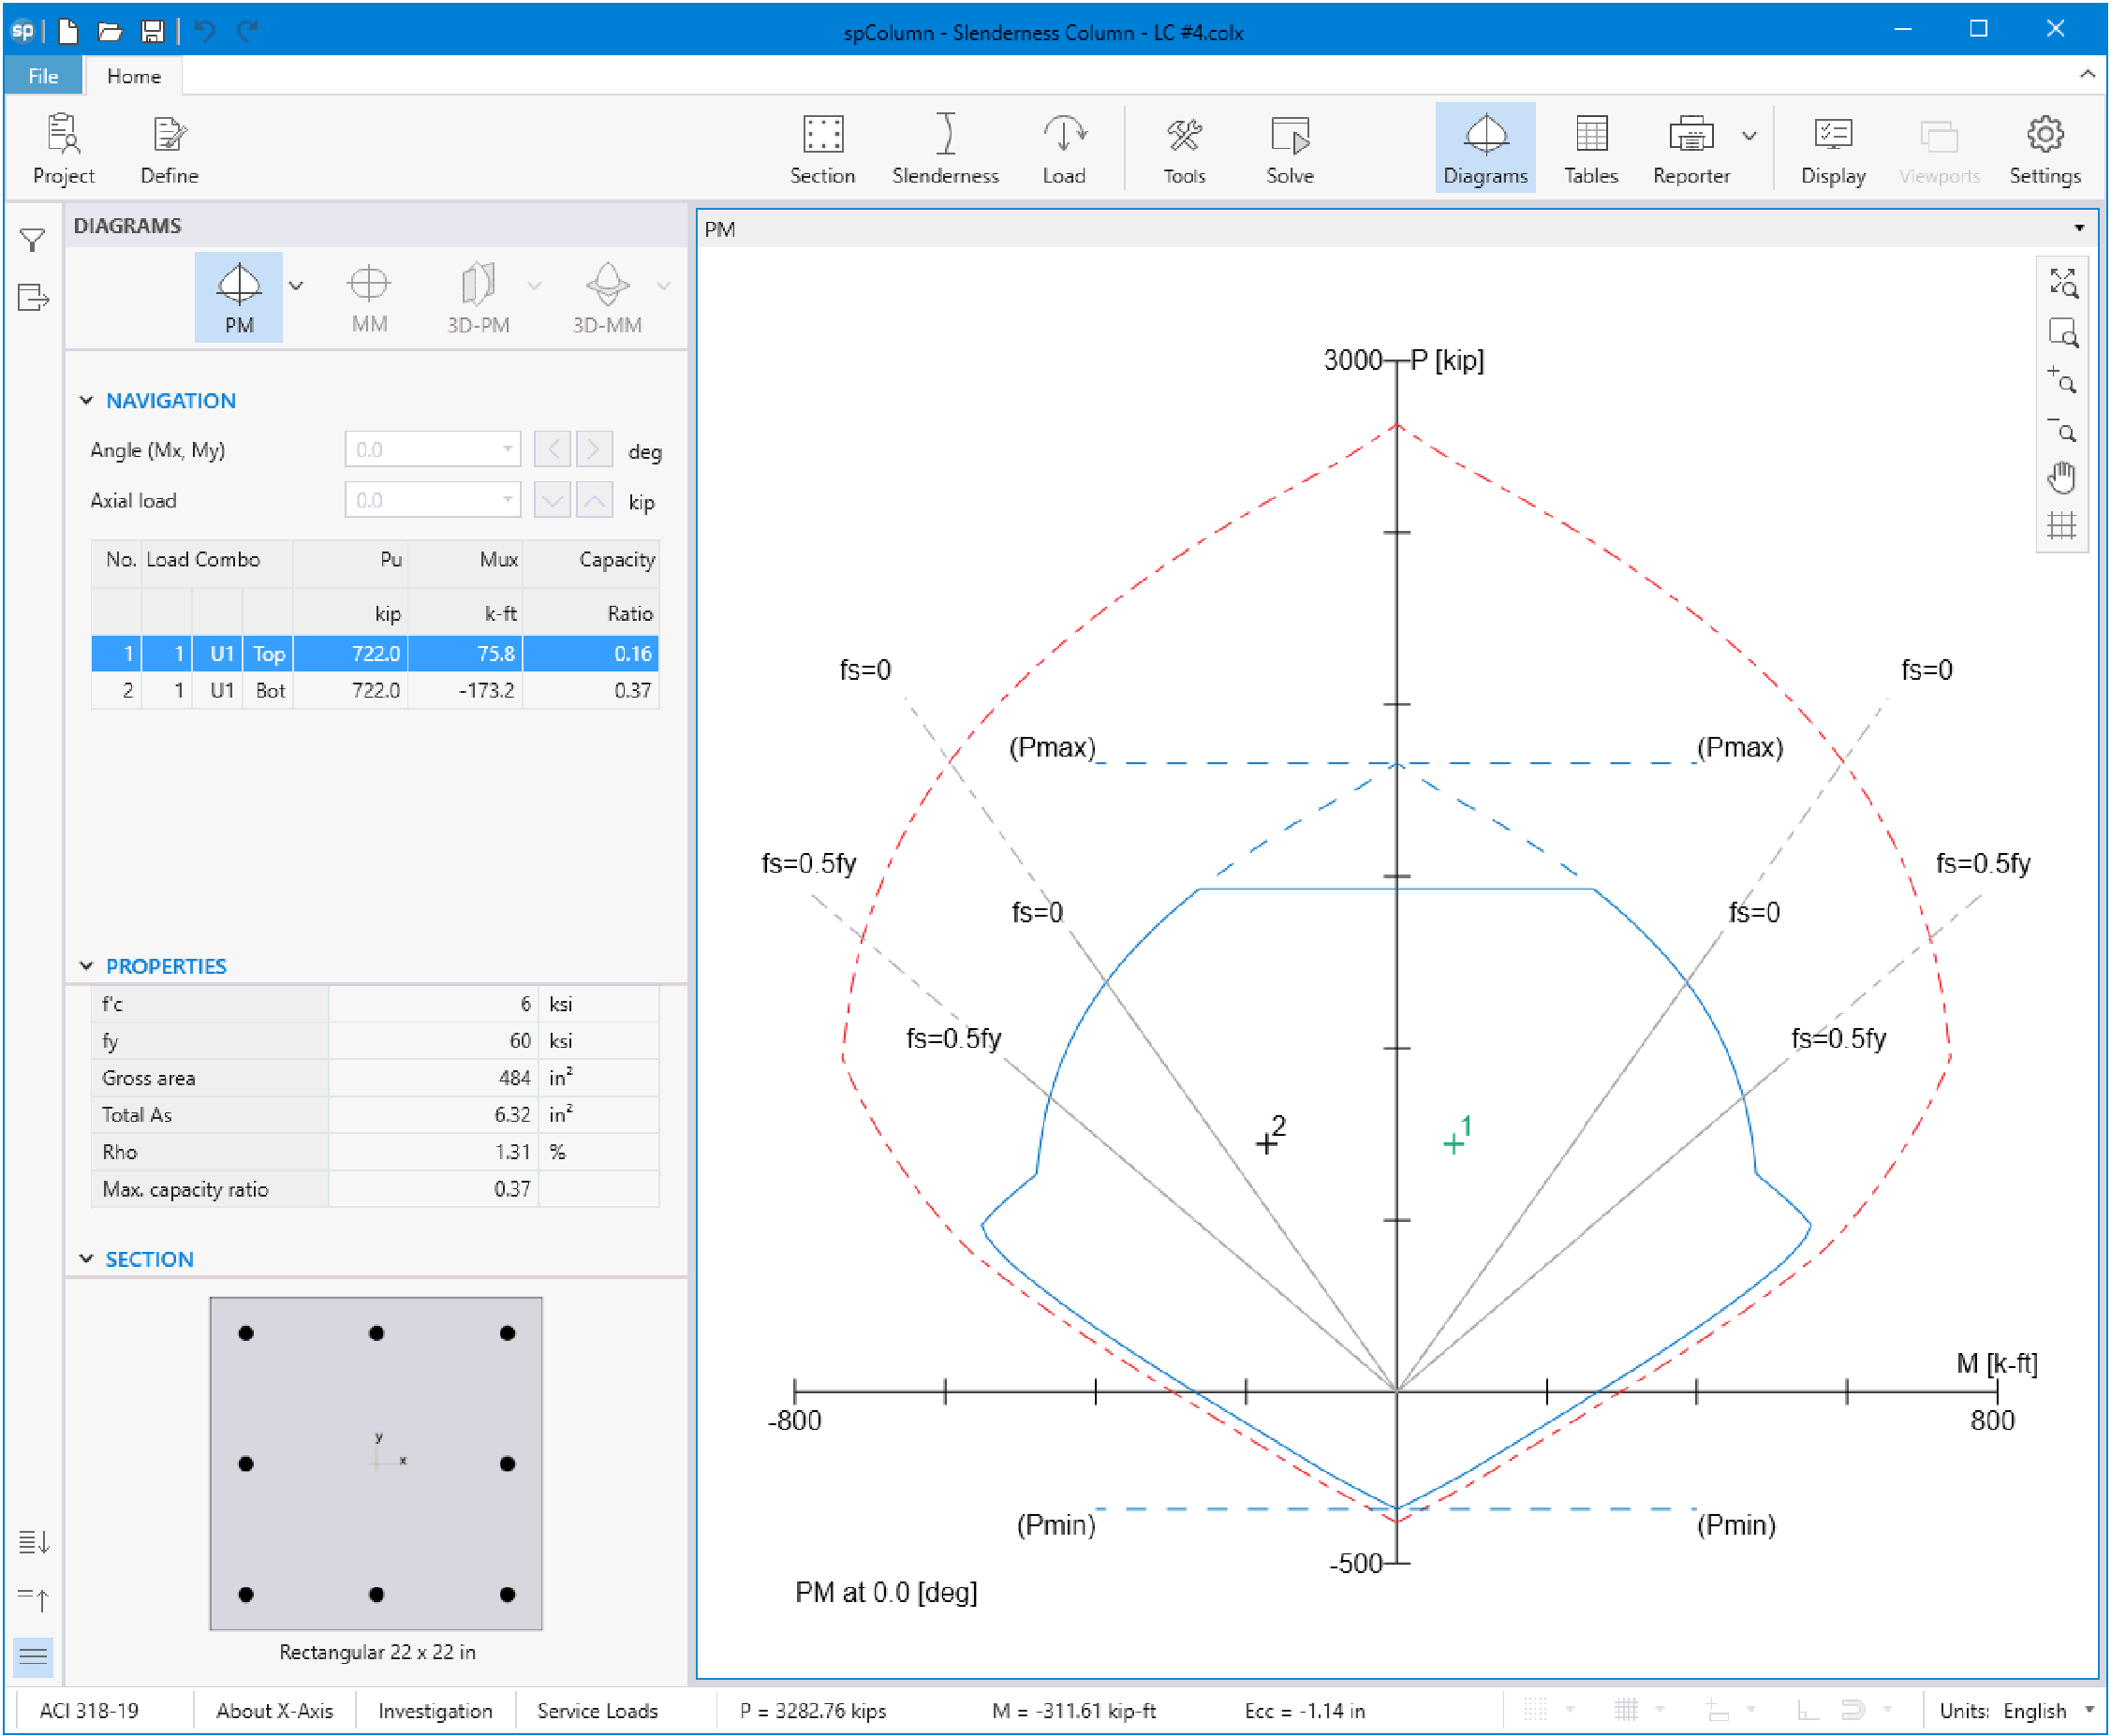Open the Angle (Mx, My) combo box

433,449
